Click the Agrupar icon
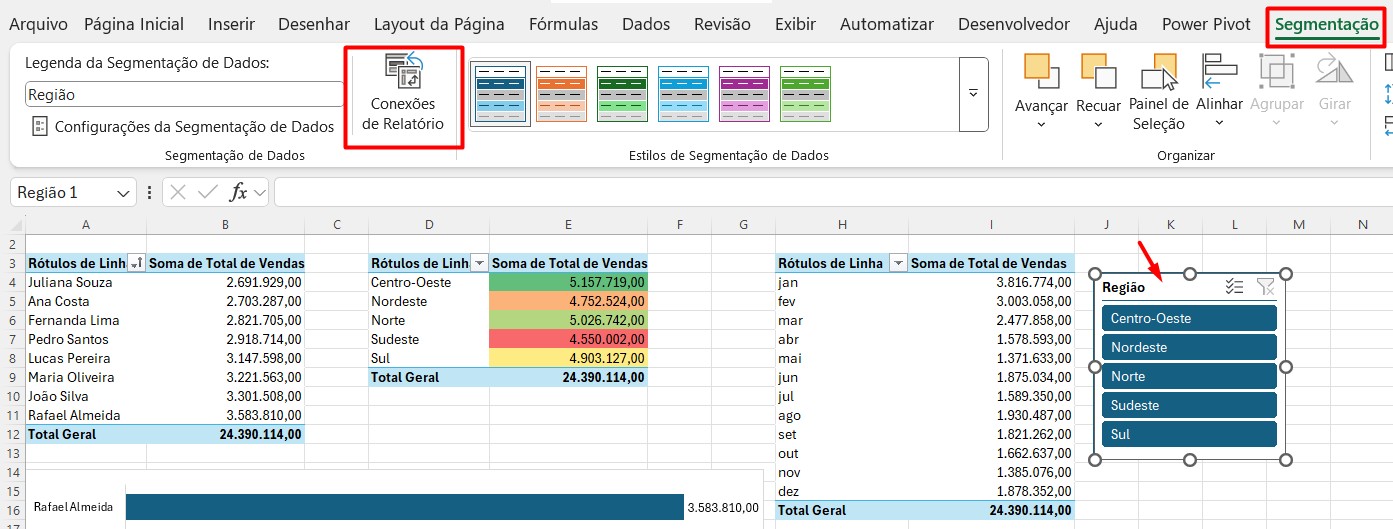The width and height of the screenshot is (1393, 529). coord(1276,71)
